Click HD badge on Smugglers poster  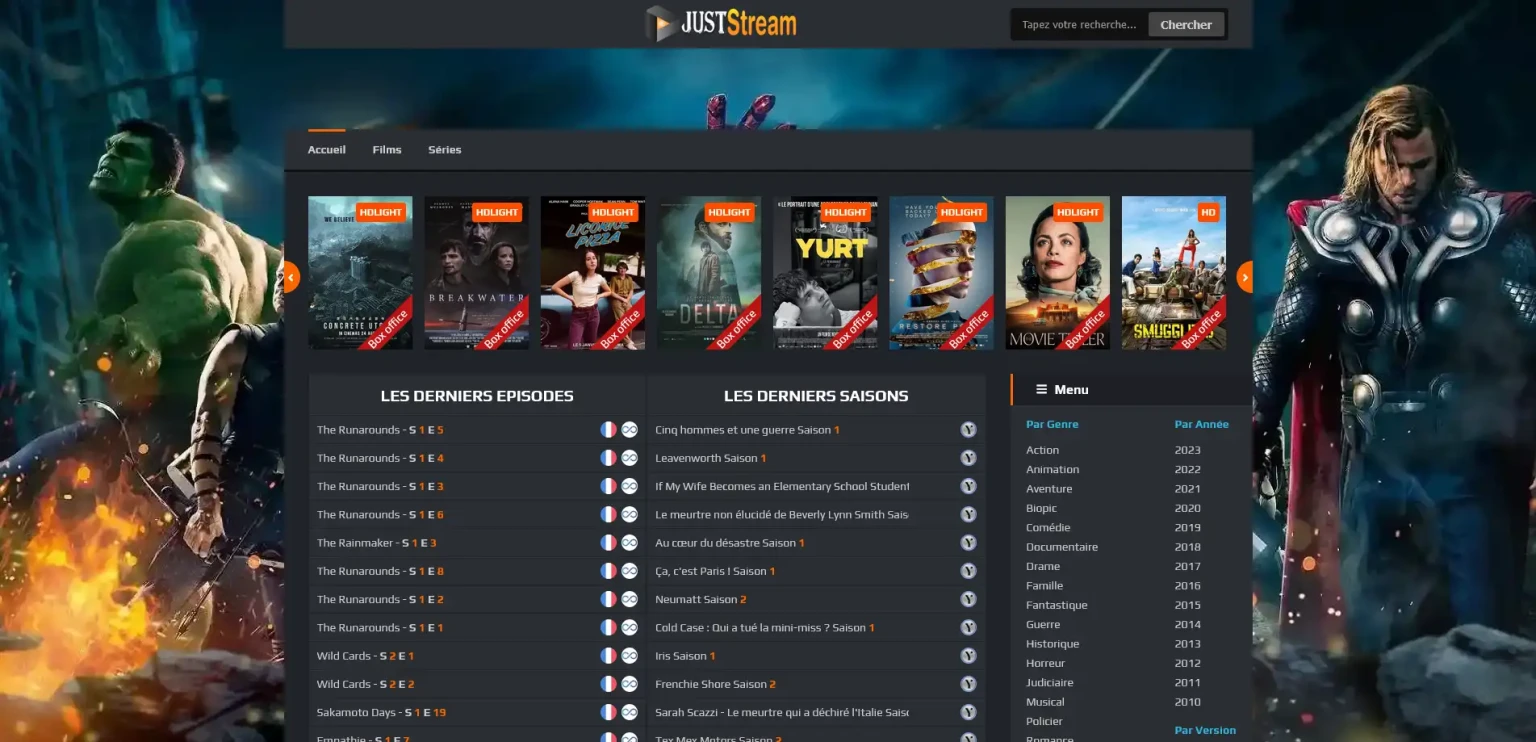coord(1208,212)
